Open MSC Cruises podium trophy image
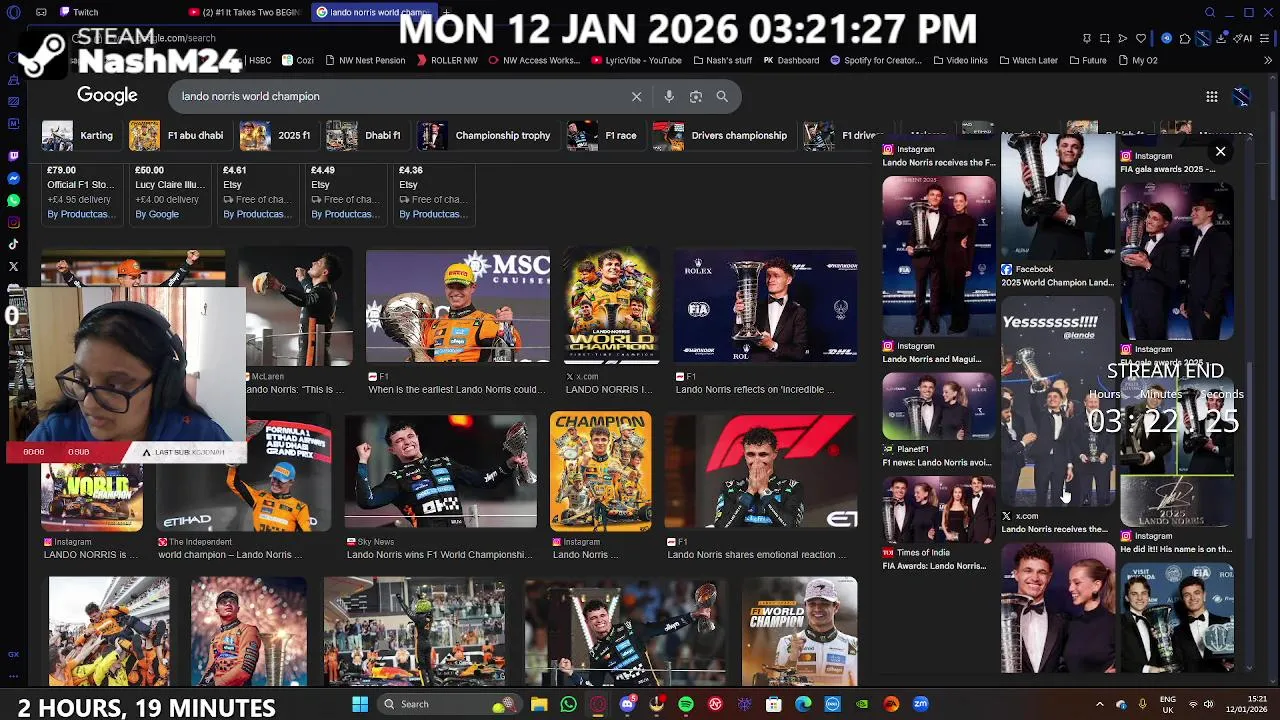Viewport: 1280px width, 720px height. [458, 306]
